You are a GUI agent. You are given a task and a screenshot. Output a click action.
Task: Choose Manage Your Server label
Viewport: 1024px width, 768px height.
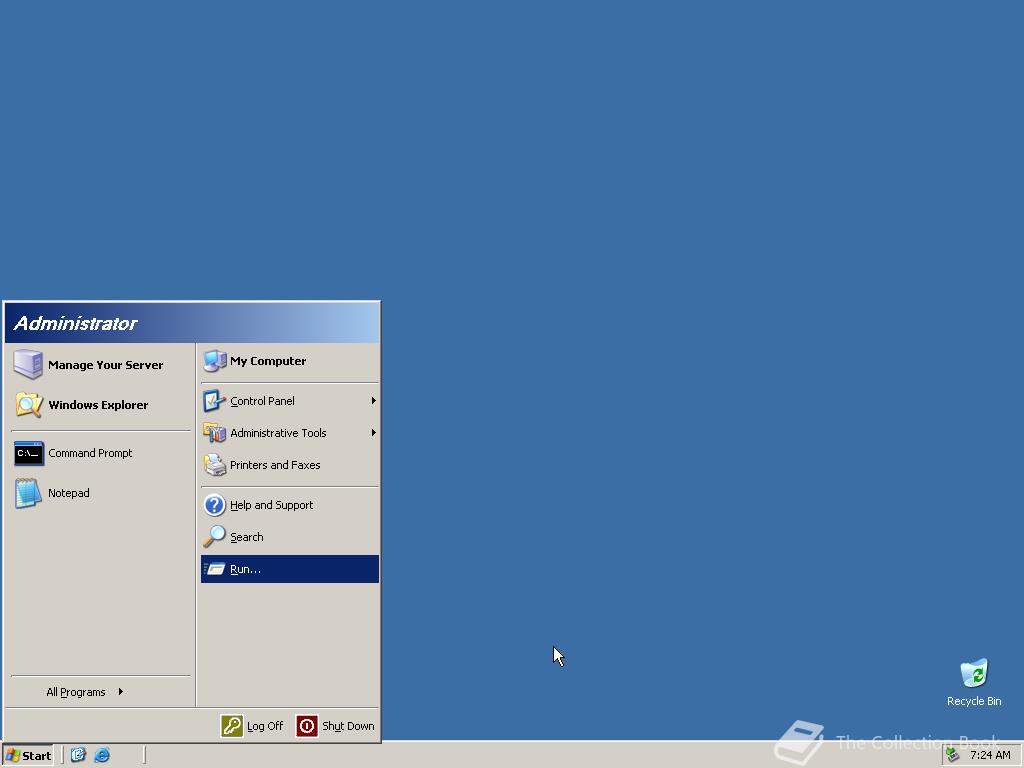[x=106, y=364]
